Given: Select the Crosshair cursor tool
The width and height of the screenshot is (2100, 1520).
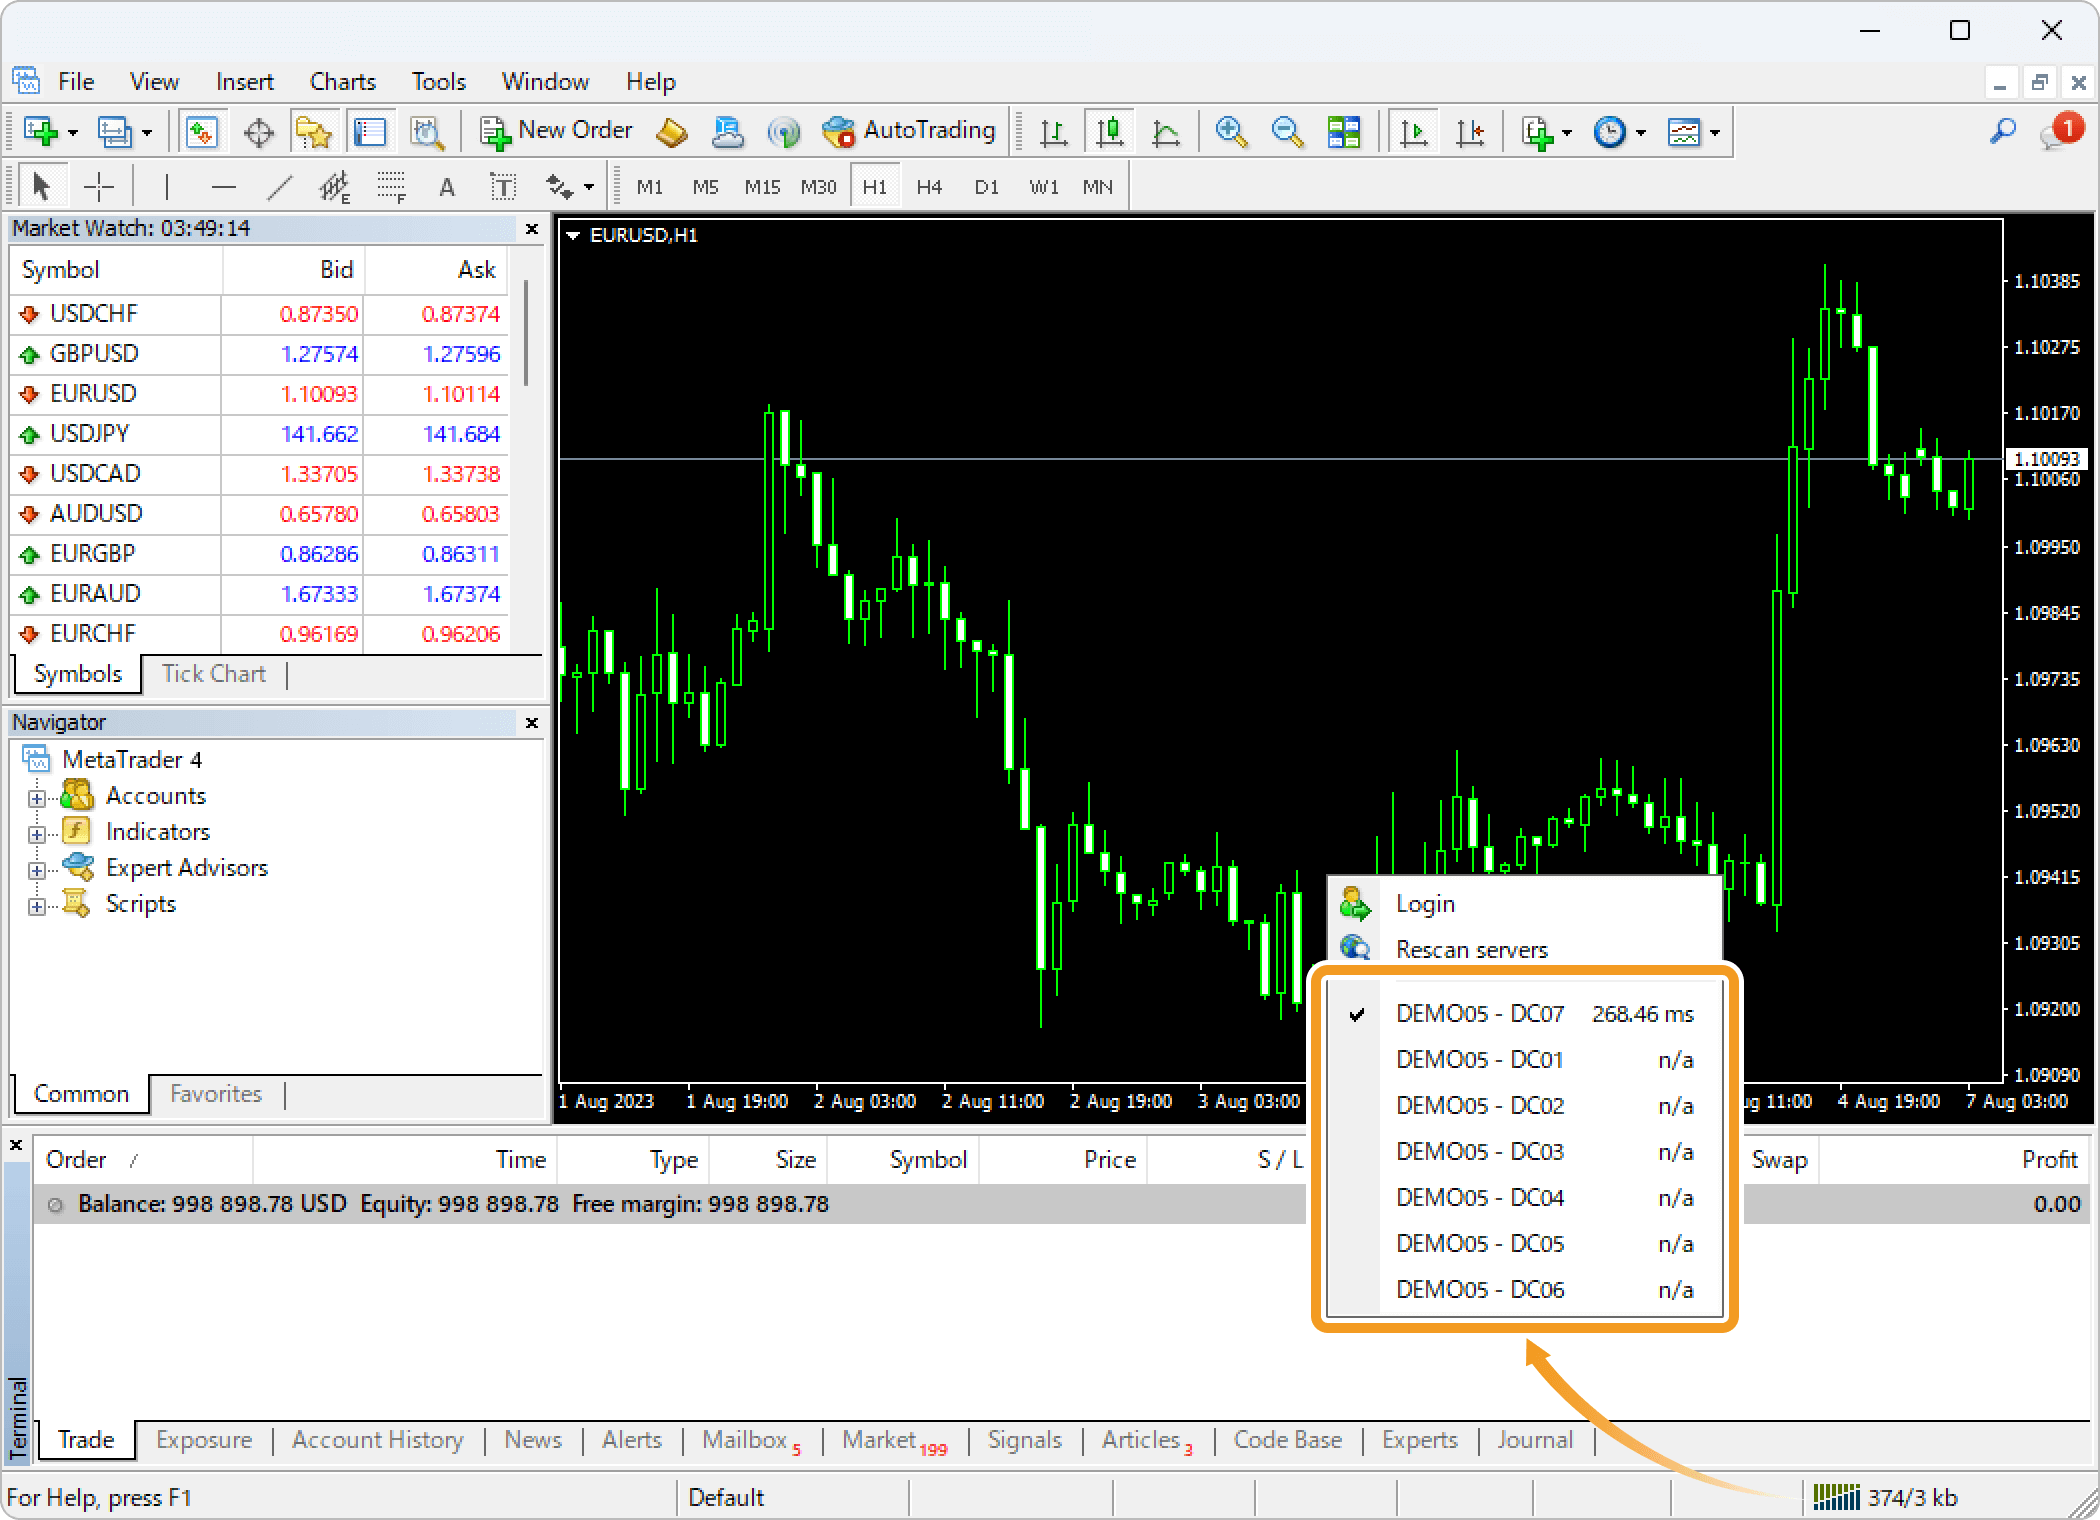Looking at the screenshot, I should point(99,187).
